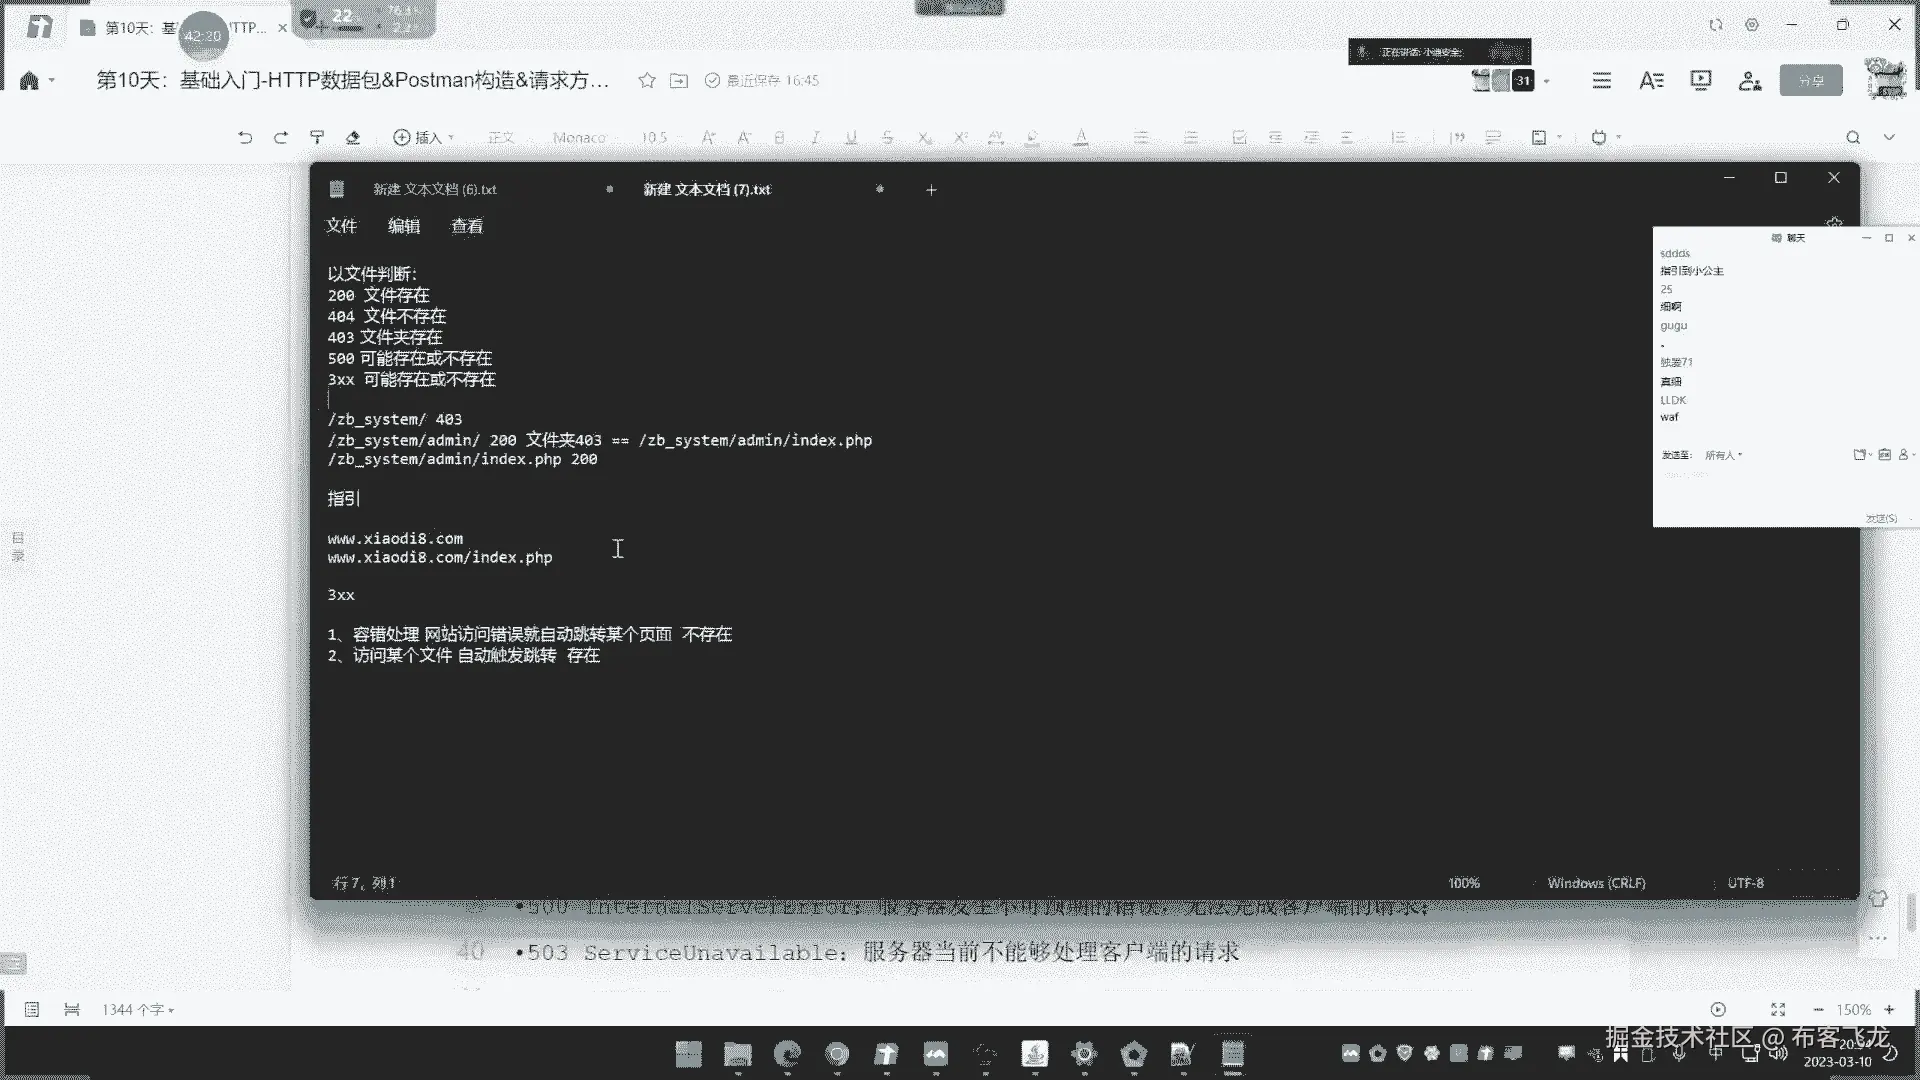Select the format painter tool
Image resolution: width=1920 pixels, height=1080 pixels.
click(x=317, y=138)
